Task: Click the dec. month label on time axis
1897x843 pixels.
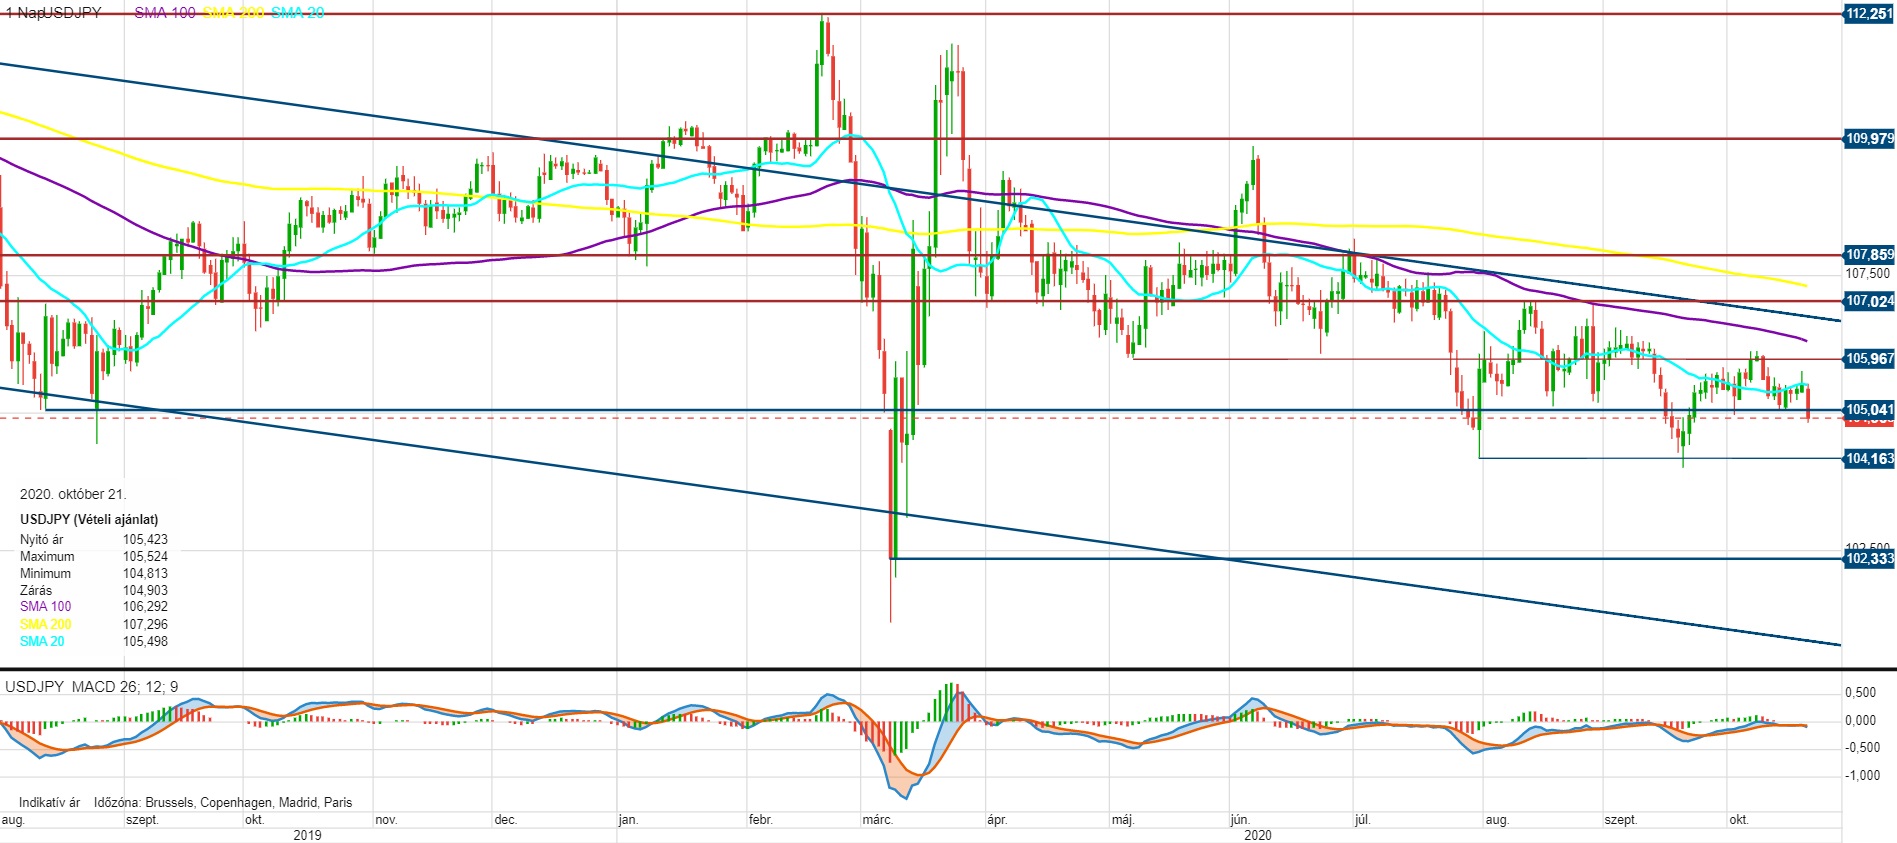Action: (506, 820)
